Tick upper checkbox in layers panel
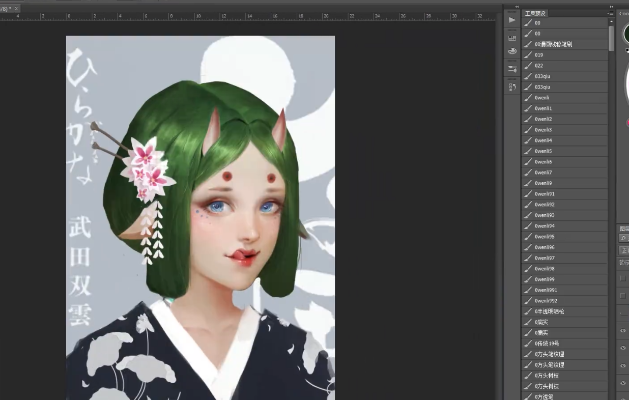 [623, 278]
